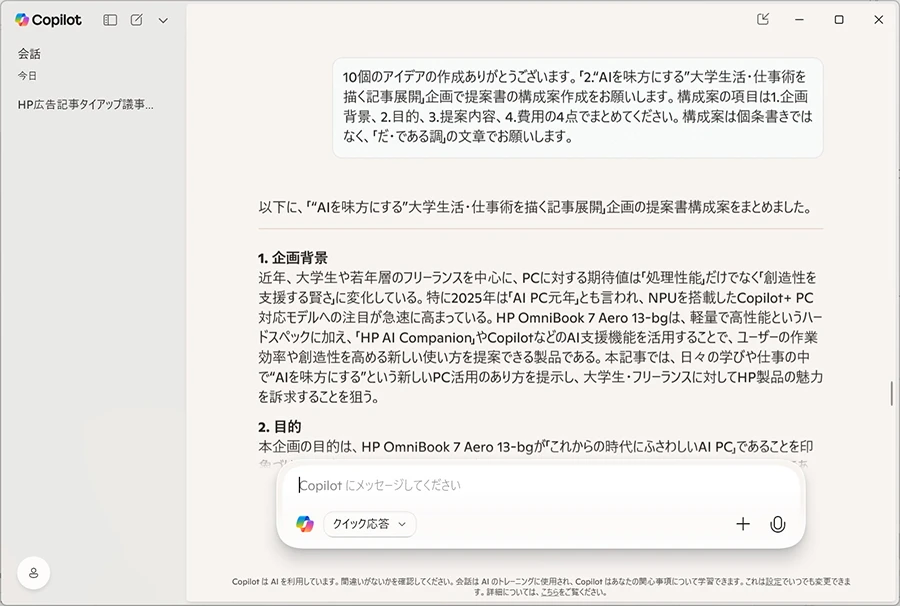Image resolution: width=900 pixels, height=606 pixels.
Task: Minimize the Copilot window
Action: coord(799,20)
